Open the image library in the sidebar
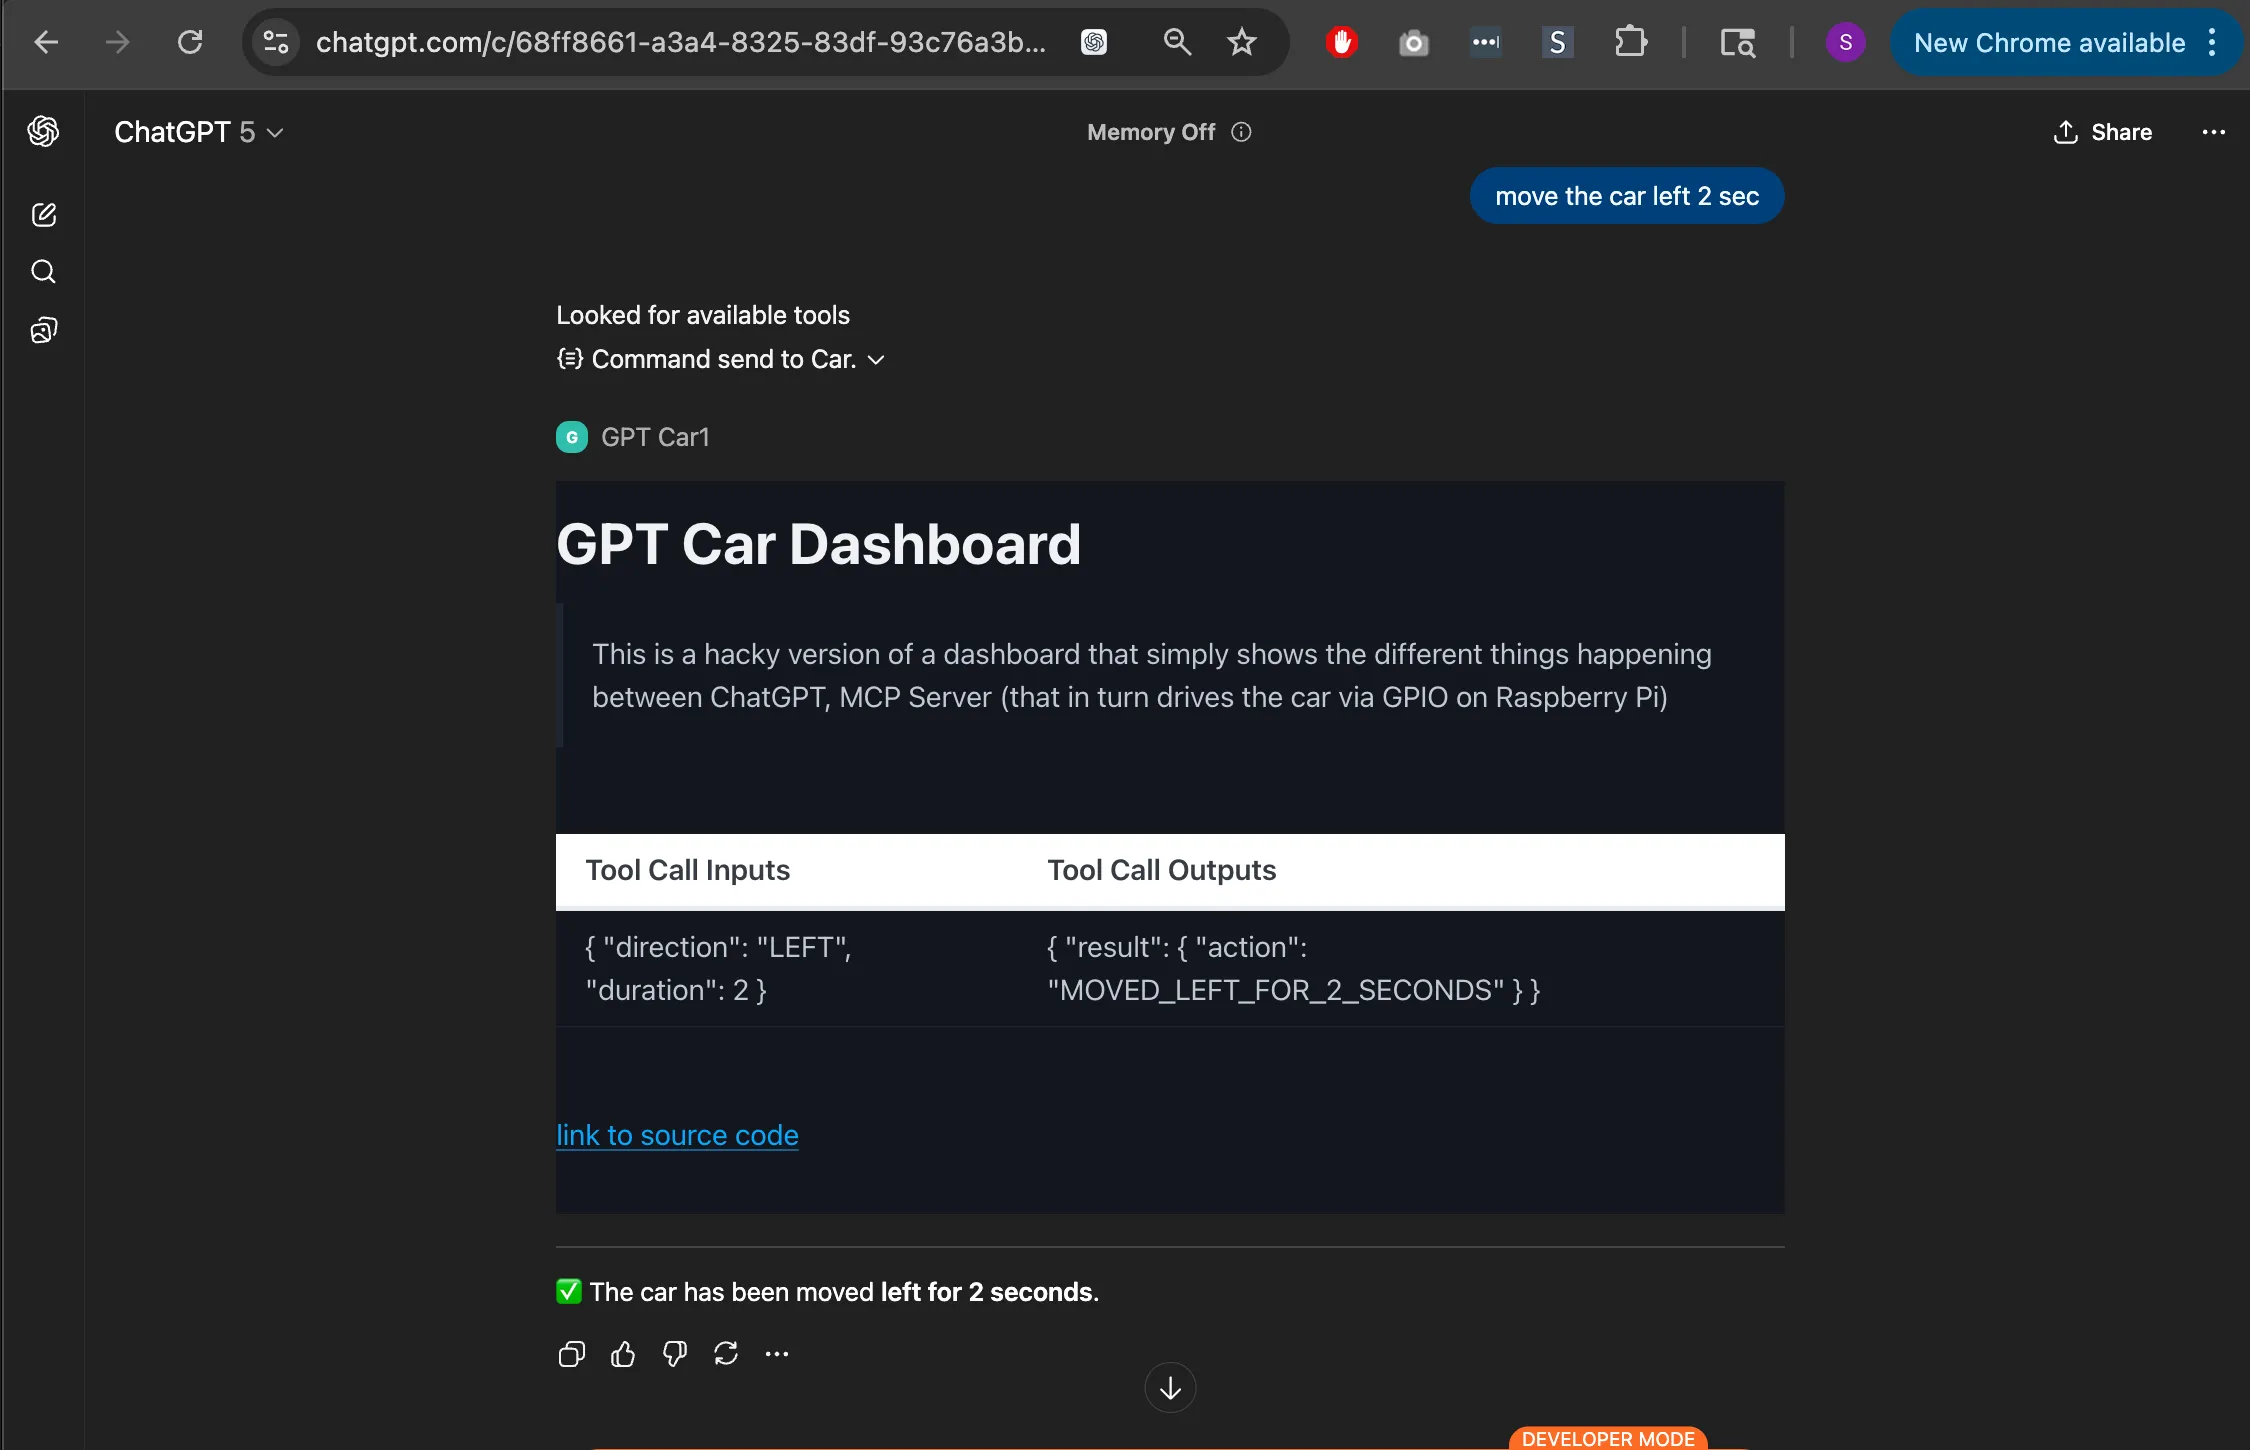 coord(43,330)
